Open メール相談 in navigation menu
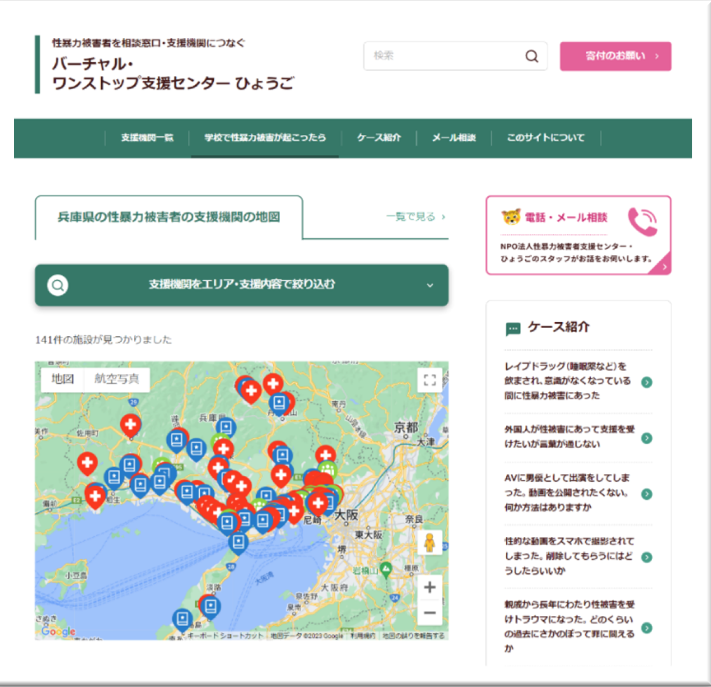Screen dimensions: 711x687 [453, 138]
